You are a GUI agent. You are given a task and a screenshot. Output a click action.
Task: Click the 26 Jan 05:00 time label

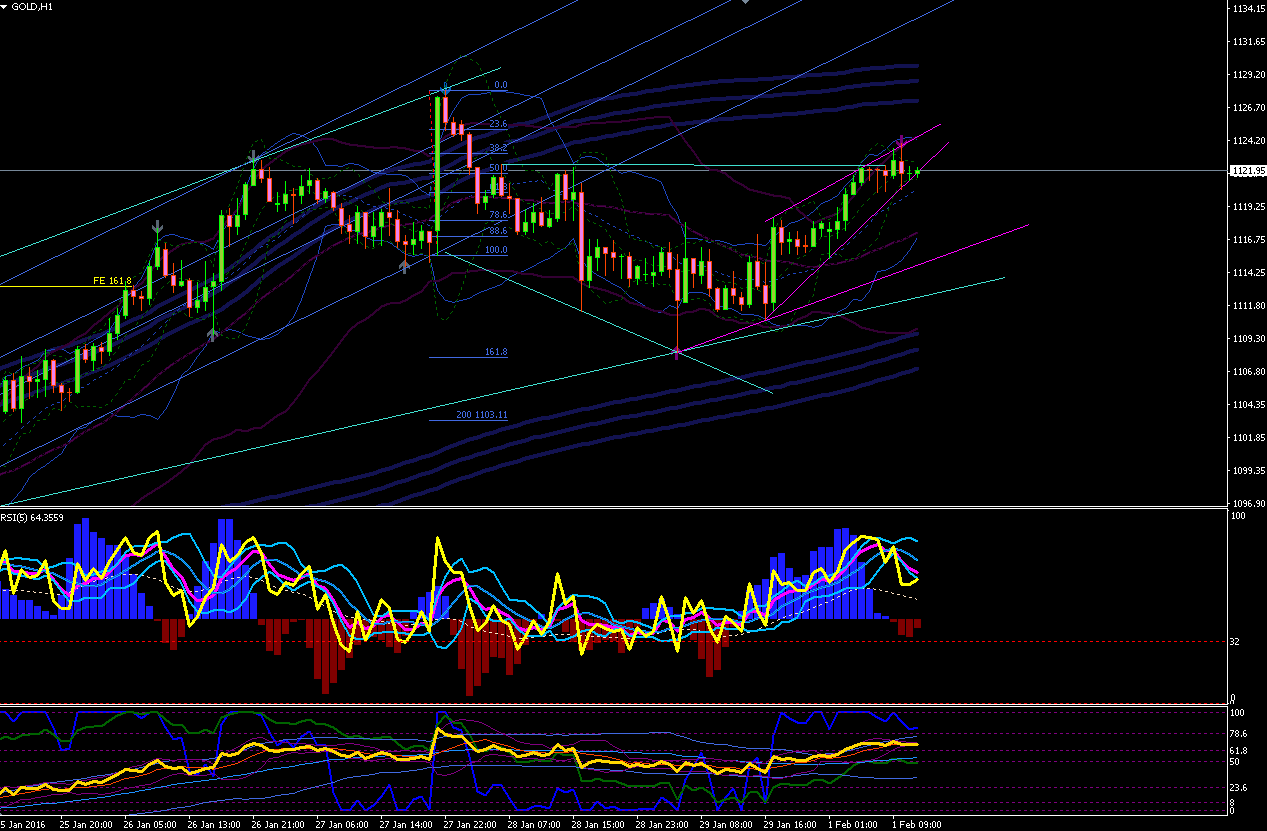click(150, 825)
